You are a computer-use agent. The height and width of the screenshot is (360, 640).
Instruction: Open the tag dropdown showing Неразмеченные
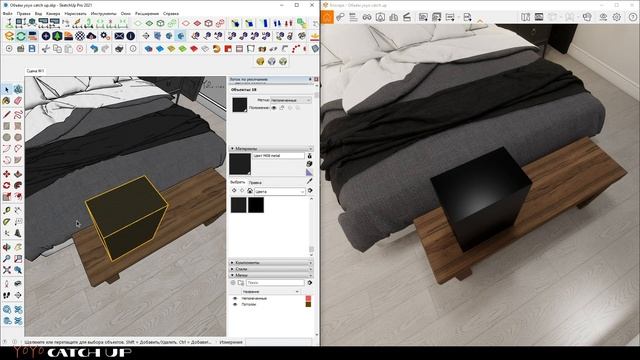click(291, 100)
